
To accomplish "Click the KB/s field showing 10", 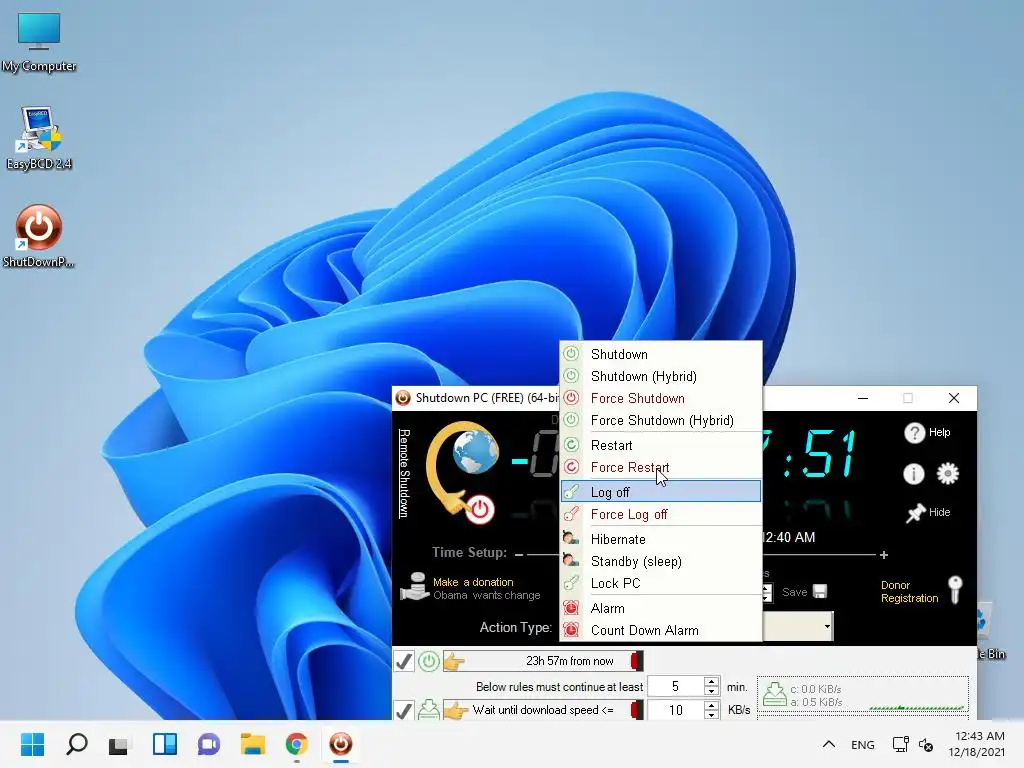I will (675, 710).
